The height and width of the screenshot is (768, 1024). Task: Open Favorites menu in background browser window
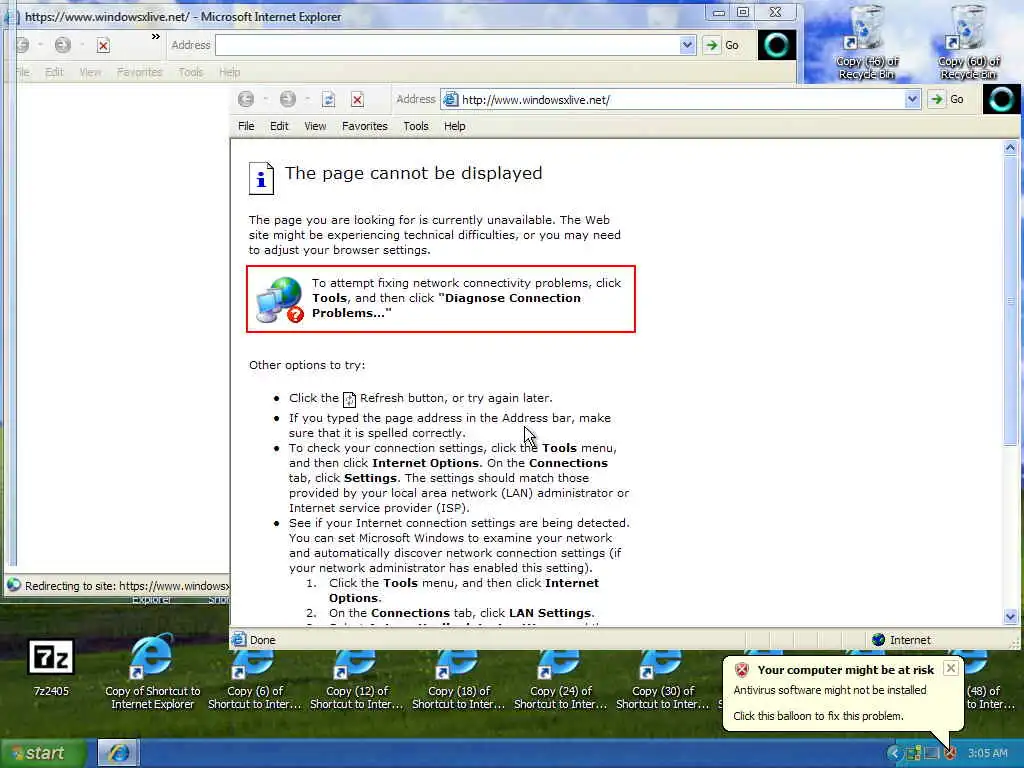139,72
